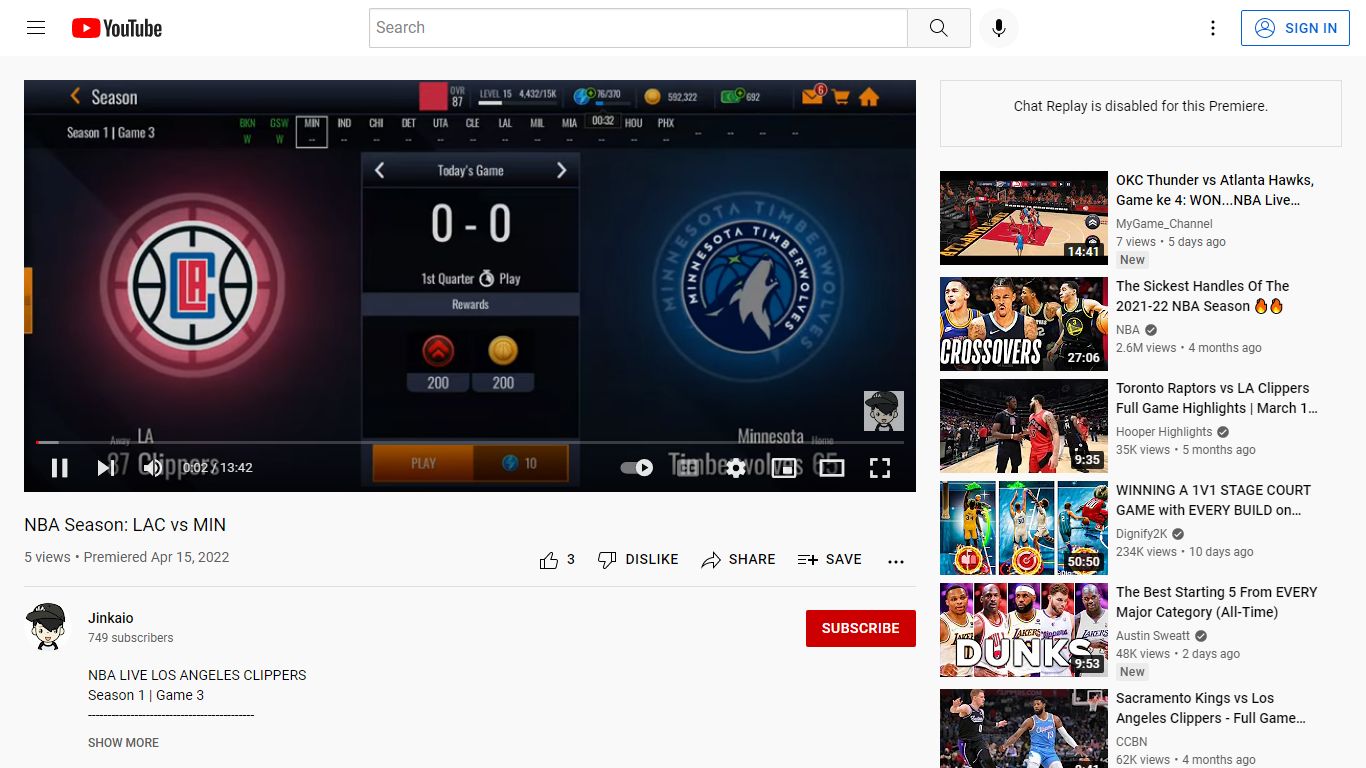Open the Jinkaio channel name link
The height and width of the screenshot is (768, 1366).
tap(111, 618)
